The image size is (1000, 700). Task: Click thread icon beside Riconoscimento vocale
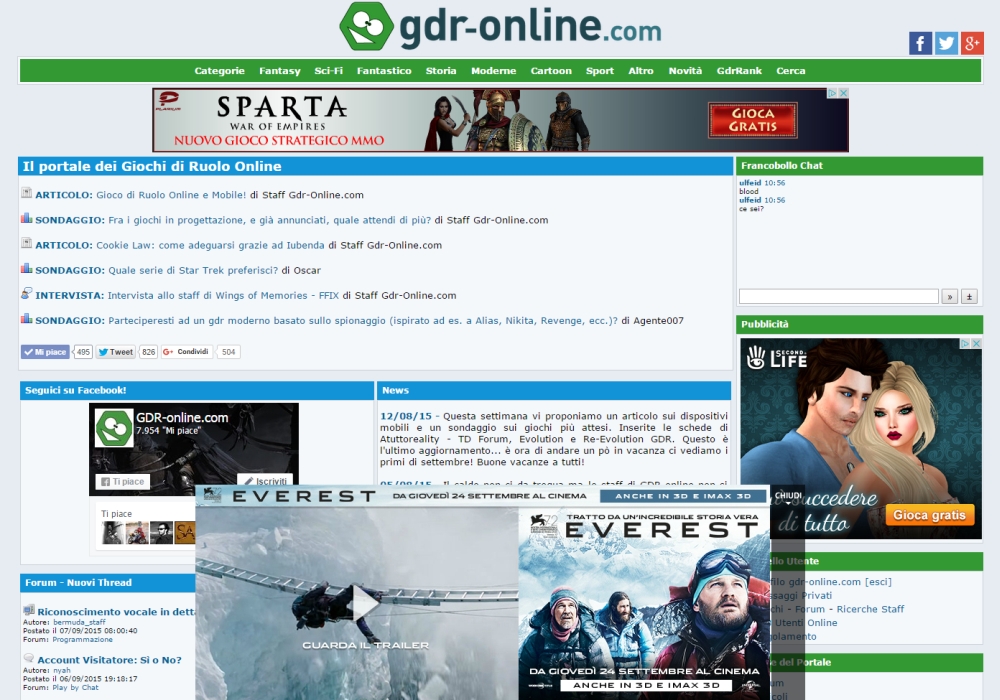[29, 610]
